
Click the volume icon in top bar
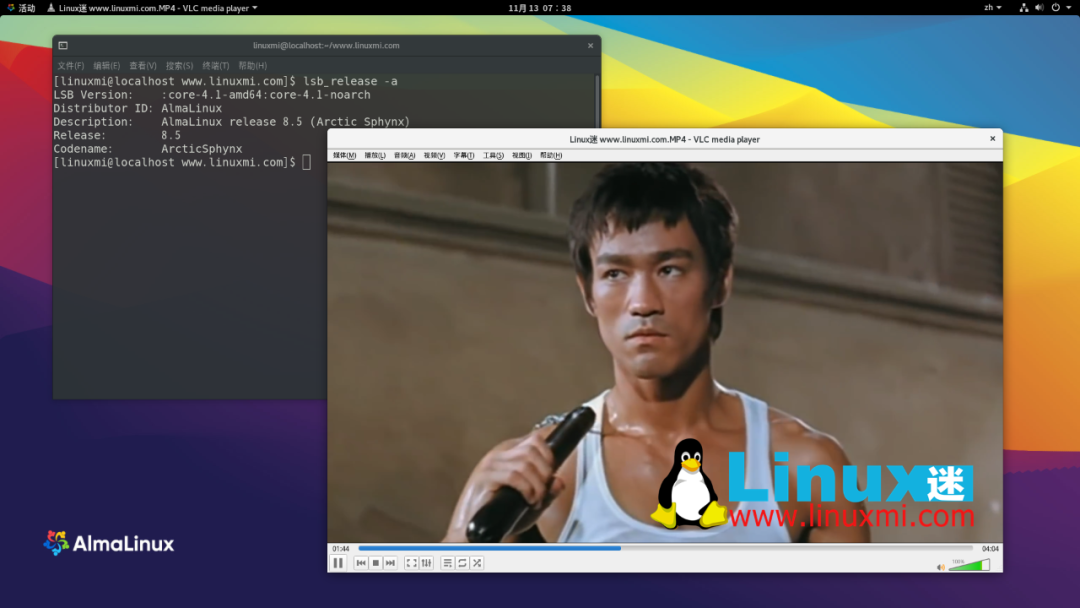coord(1039,8)
